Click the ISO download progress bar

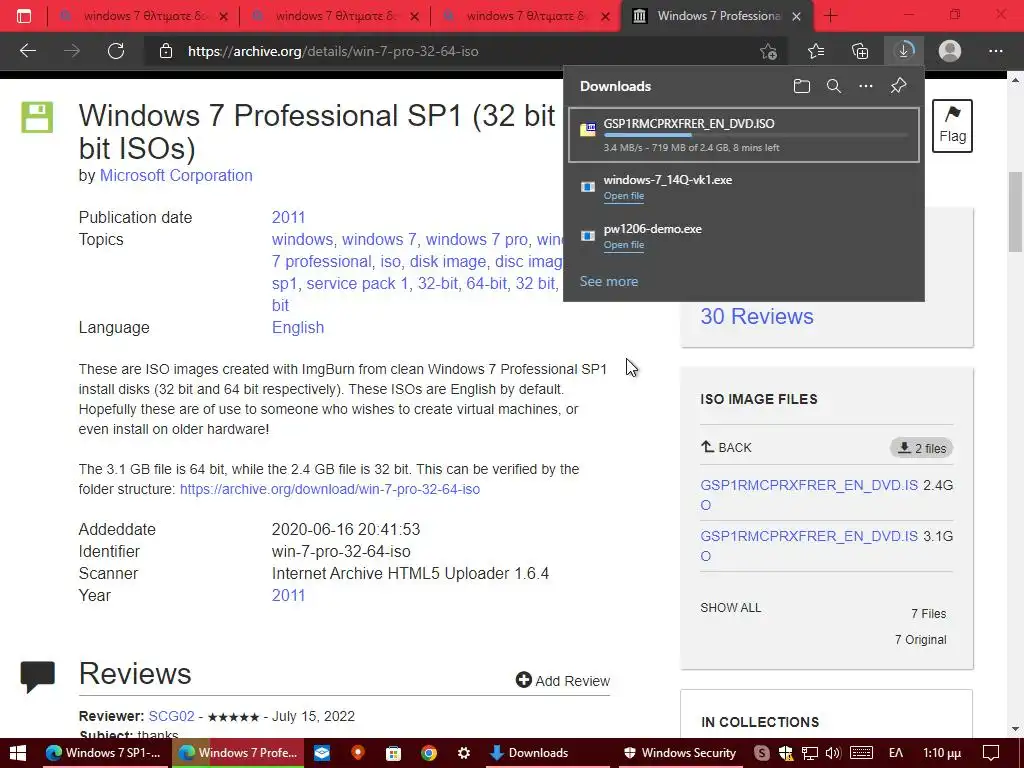click(756, 135)
